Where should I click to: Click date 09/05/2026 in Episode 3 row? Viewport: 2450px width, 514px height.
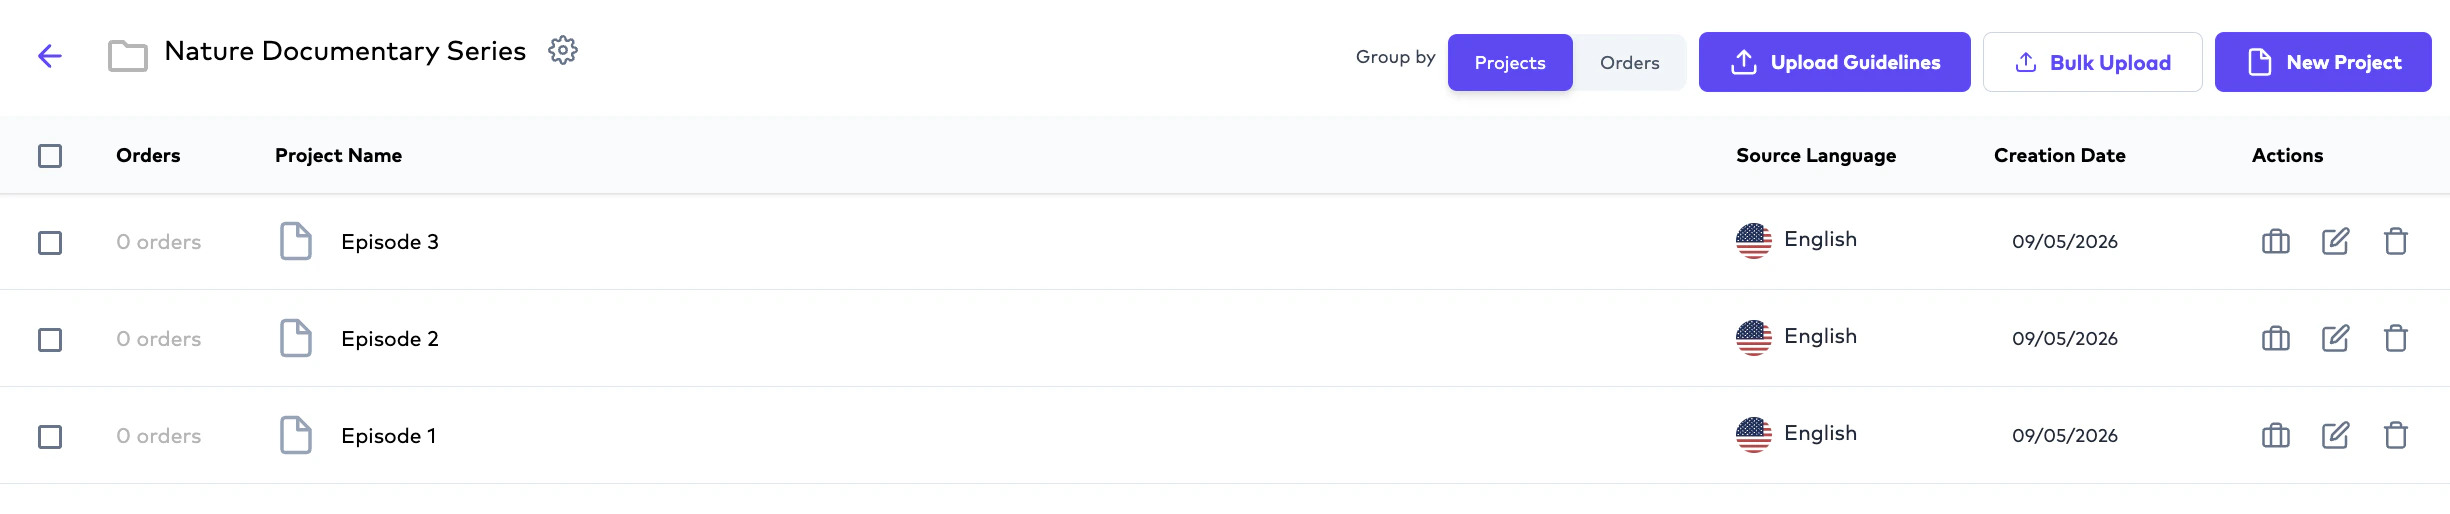pos(2065,241)
